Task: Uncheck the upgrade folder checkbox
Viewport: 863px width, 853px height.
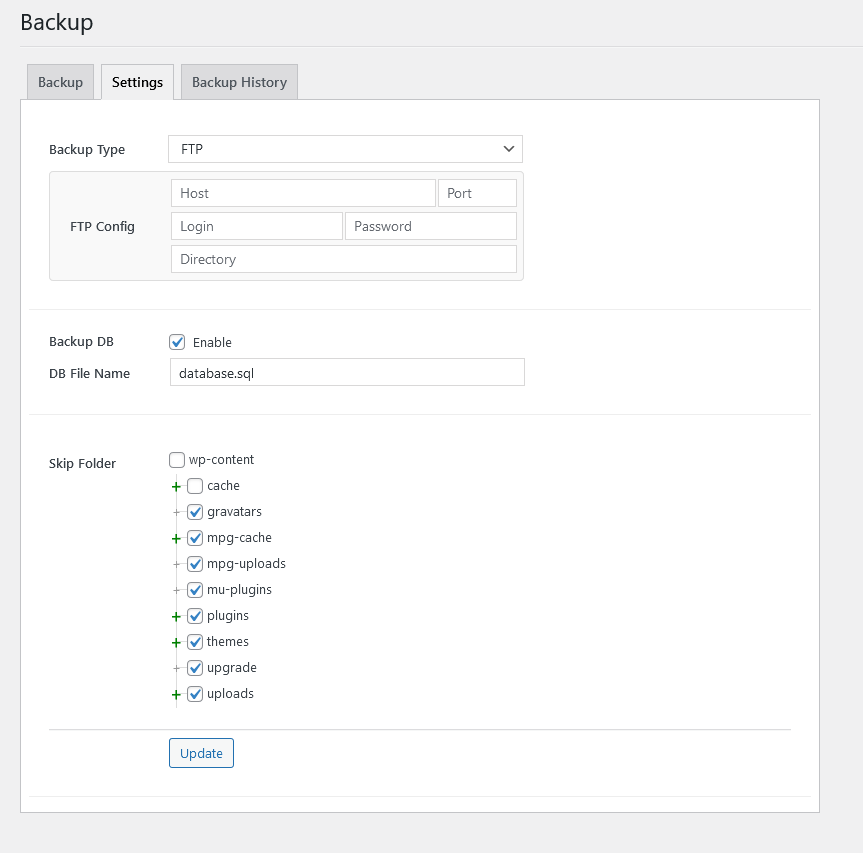Action: point(195,667)
